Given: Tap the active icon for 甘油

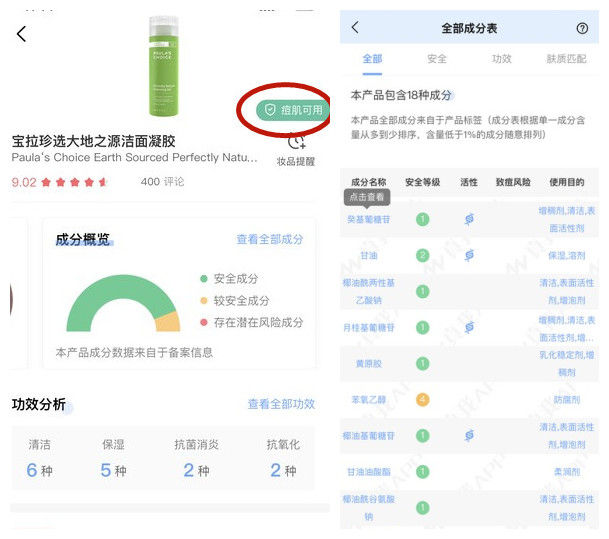Looking at the screenshot, I should click(469, 255).
